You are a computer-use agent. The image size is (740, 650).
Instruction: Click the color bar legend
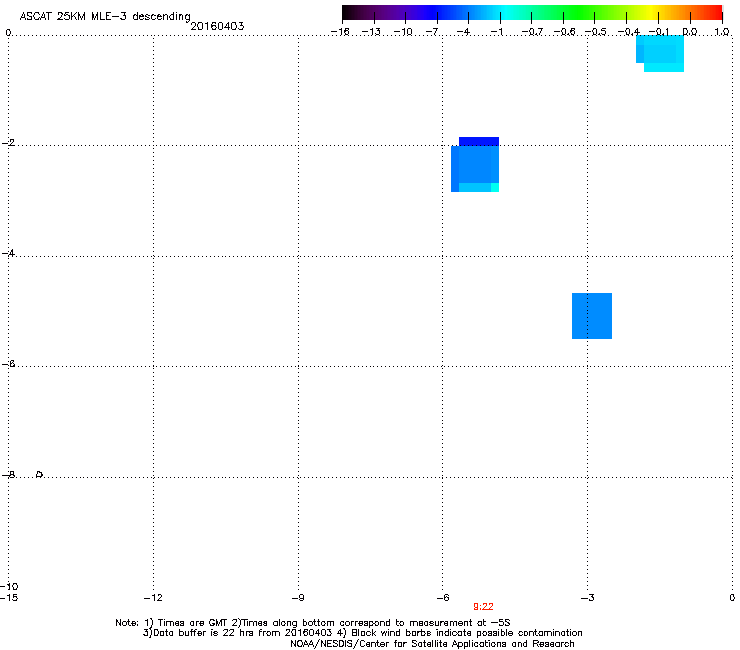point(532,12)
